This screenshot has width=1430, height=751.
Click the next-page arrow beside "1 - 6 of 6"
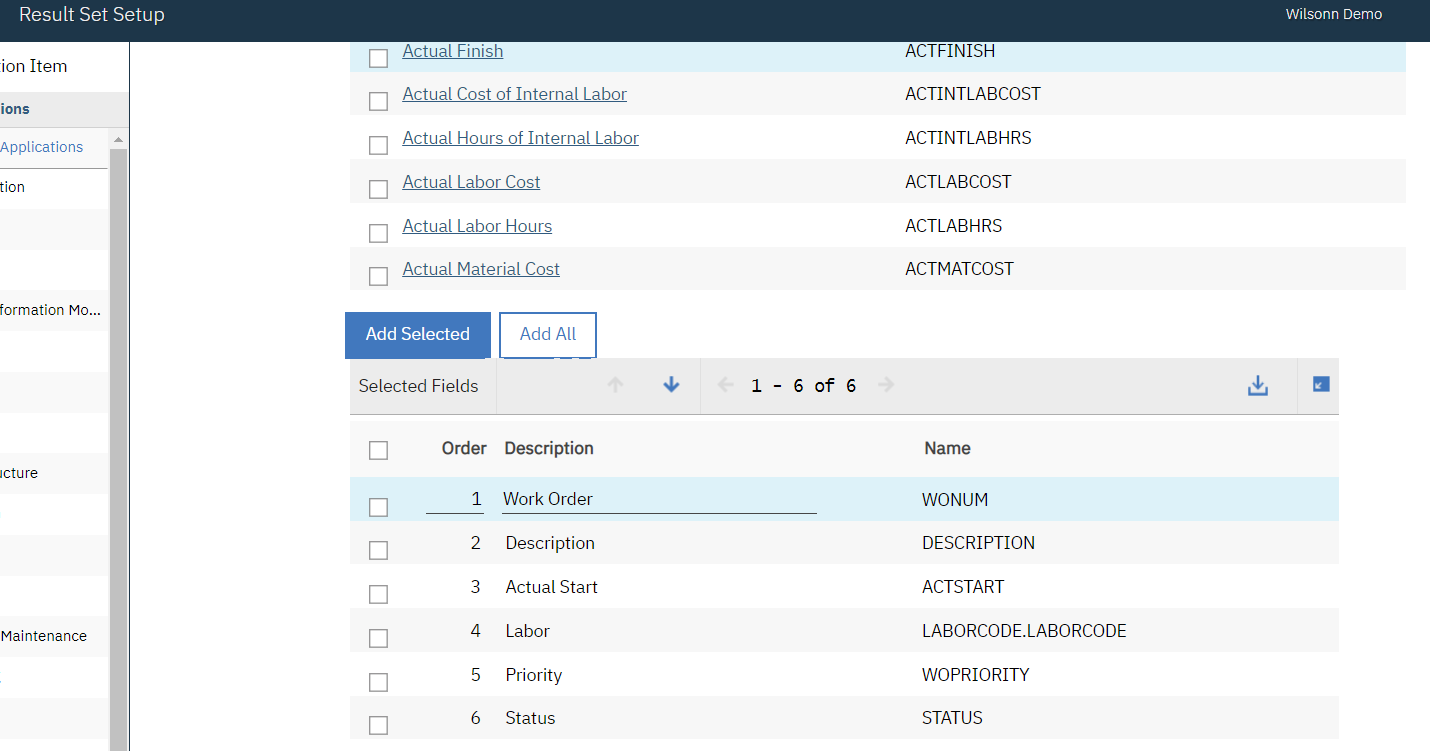point(886,385)
